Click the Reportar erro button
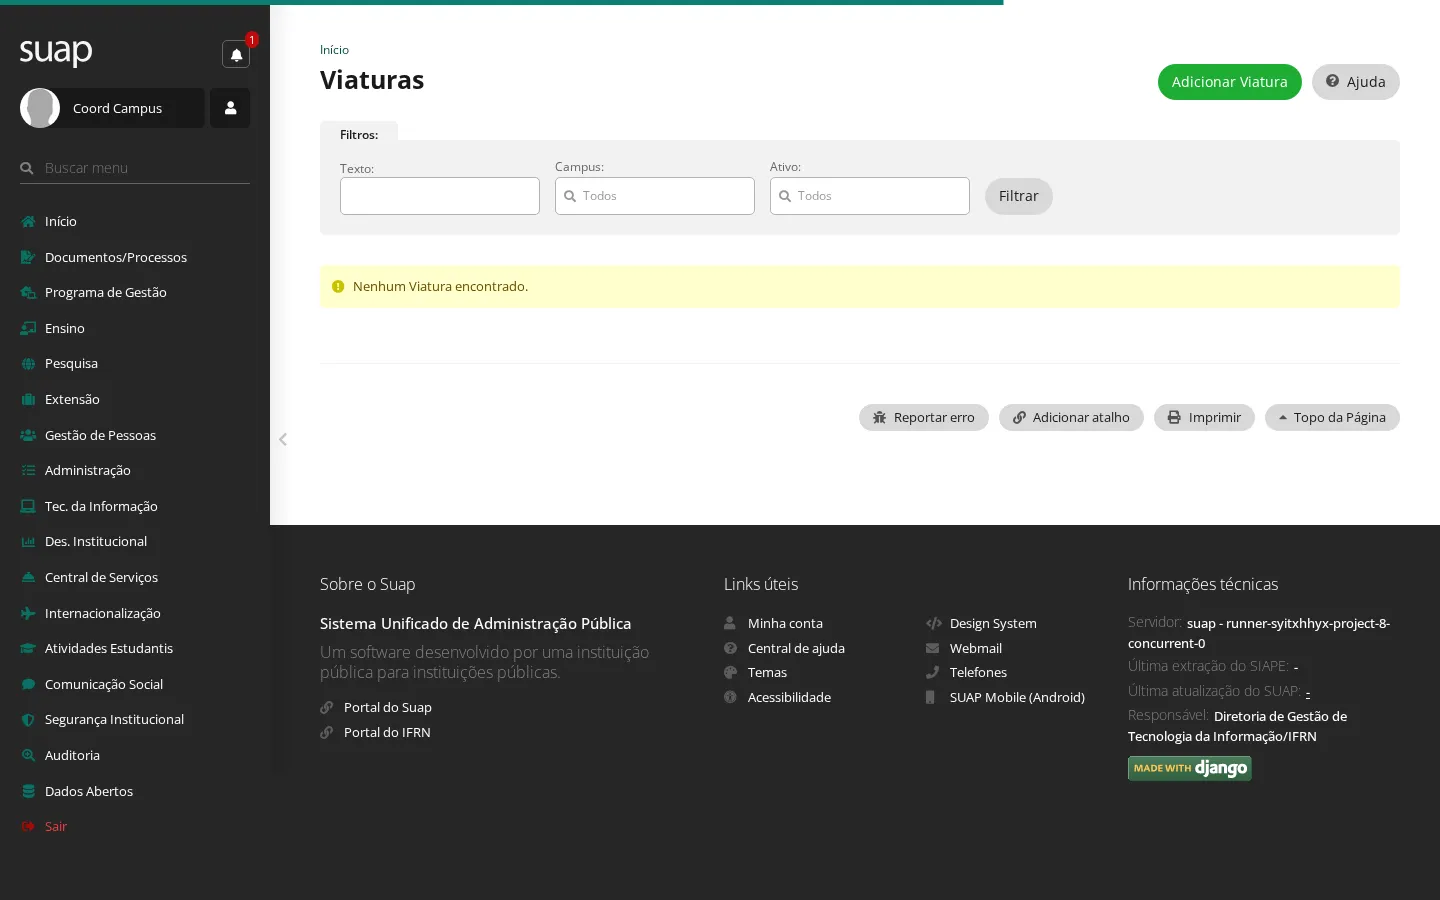This screenshot has width=1440, height=900. tap(923, 418)
